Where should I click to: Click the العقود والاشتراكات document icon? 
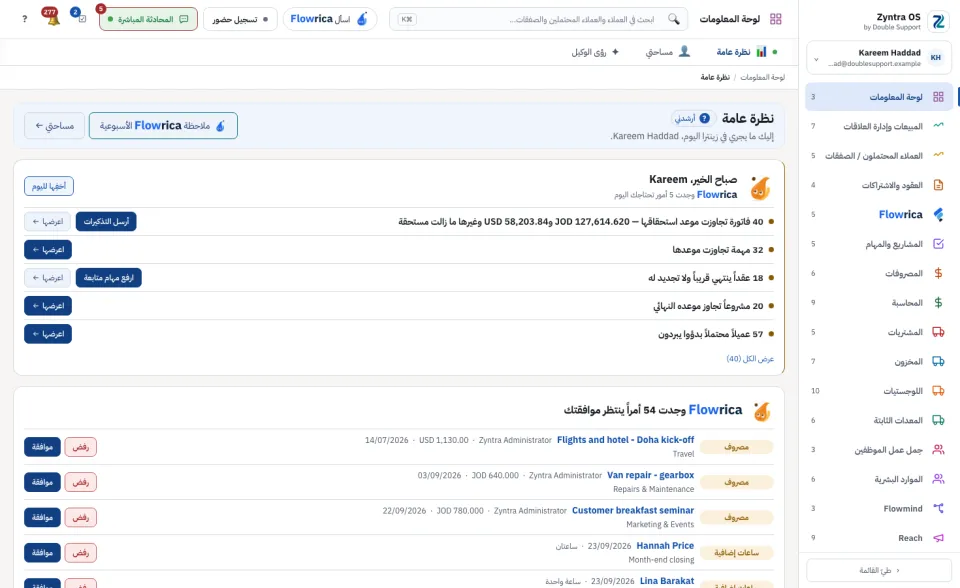[938, 185]
